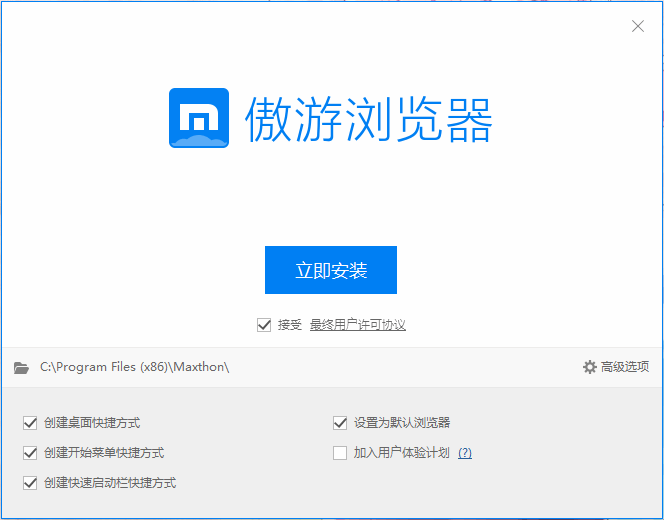Open the (?) help link for experience plan
The width and height of the screenshot is (664, 520).
[x=465, y=453]
